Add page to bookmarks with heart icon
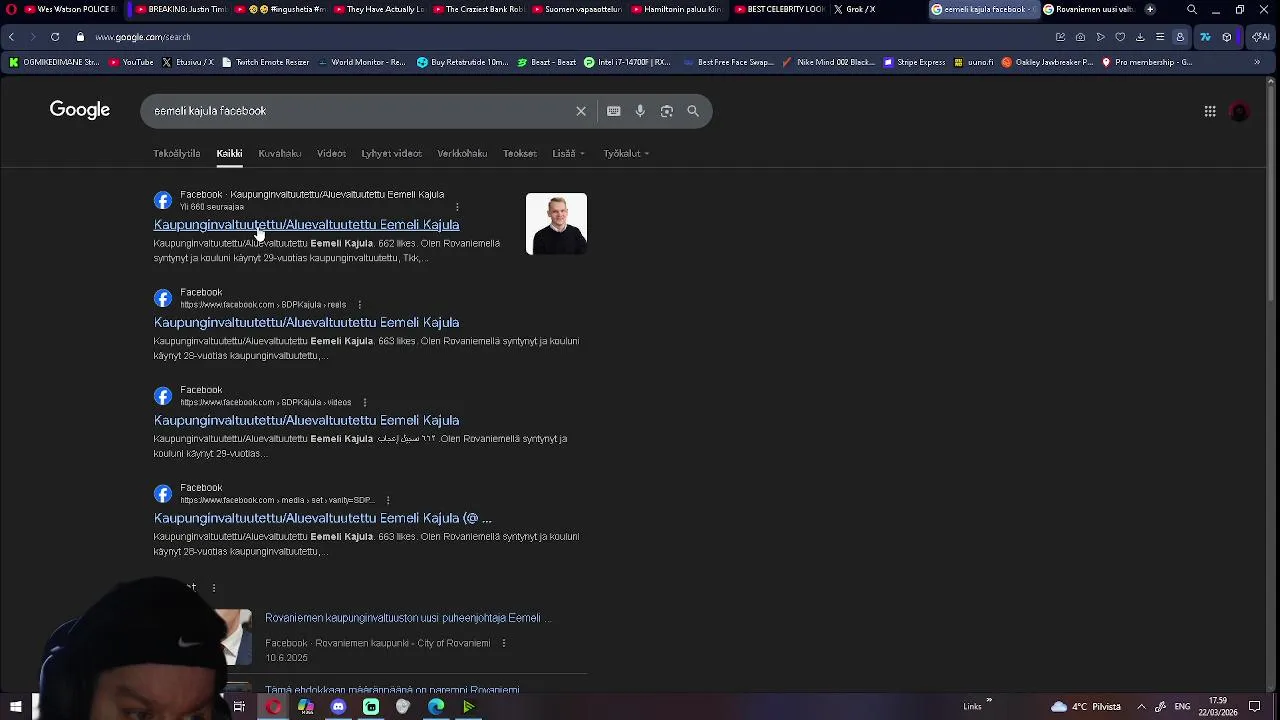The height and width of the screenshot is (720, 1280). (1120, 37)
